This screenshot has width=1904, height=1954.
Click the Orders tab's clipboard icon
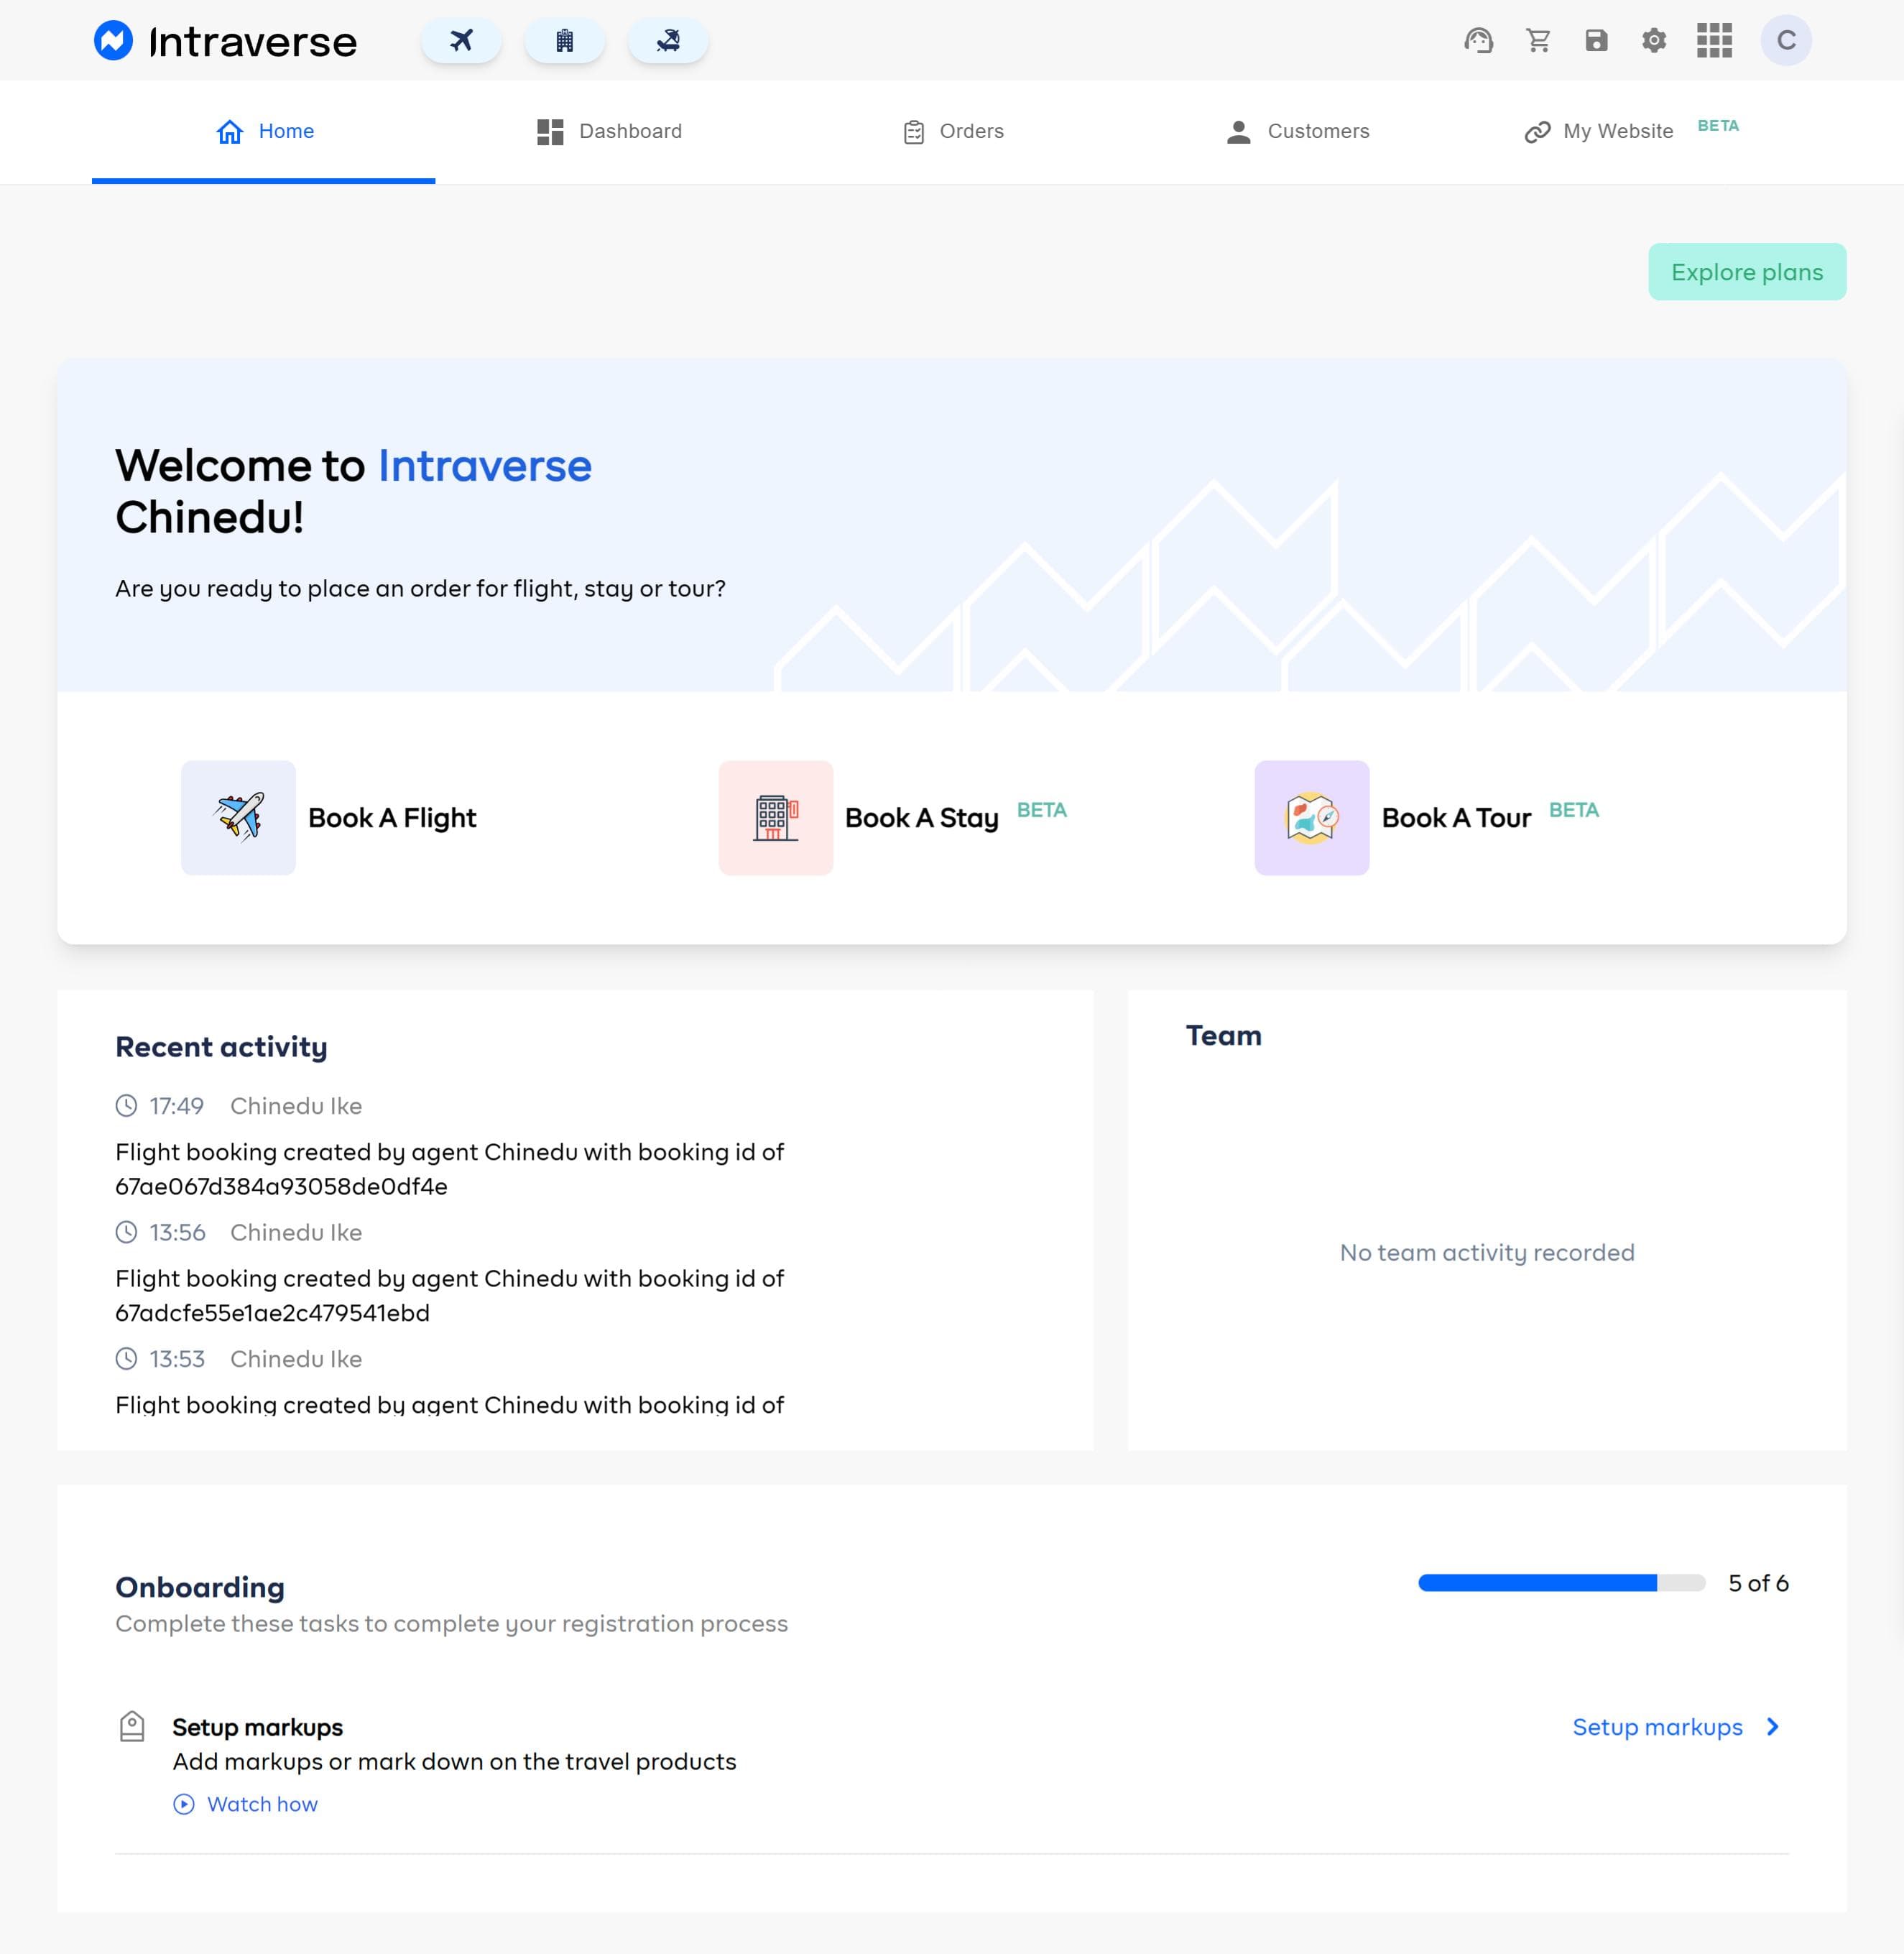[x=914, y=132]
